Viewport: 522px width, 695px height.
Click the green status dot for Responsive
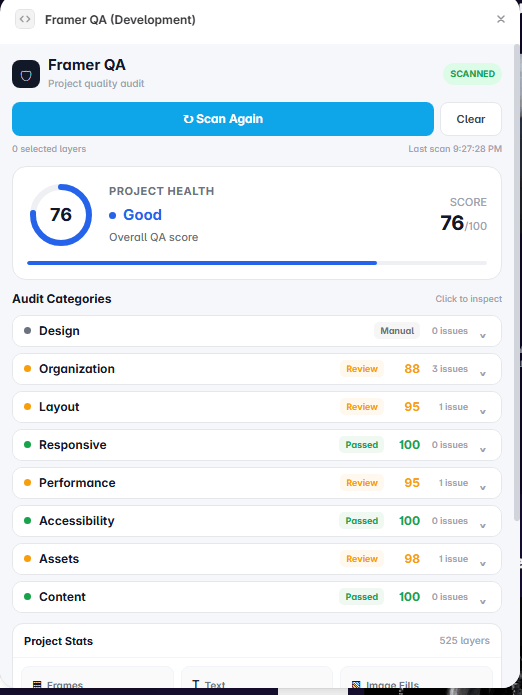point(27,445)
